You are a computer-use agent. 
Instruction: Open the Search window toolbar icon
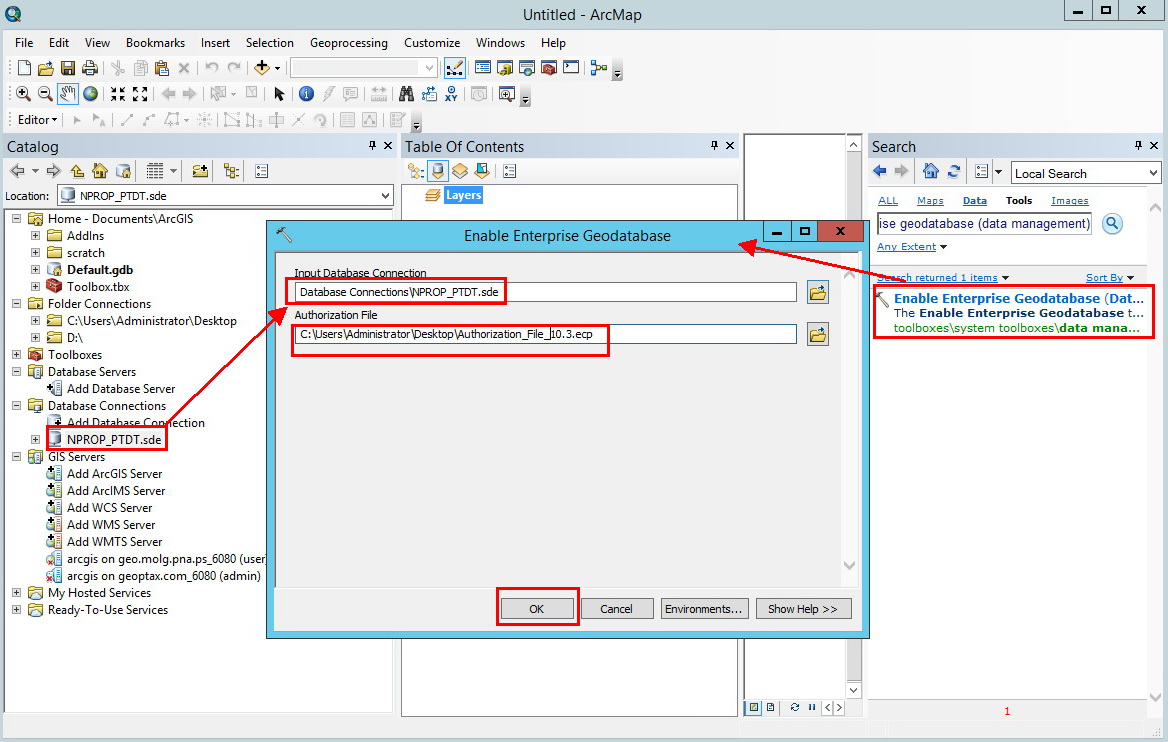point(527,68)
